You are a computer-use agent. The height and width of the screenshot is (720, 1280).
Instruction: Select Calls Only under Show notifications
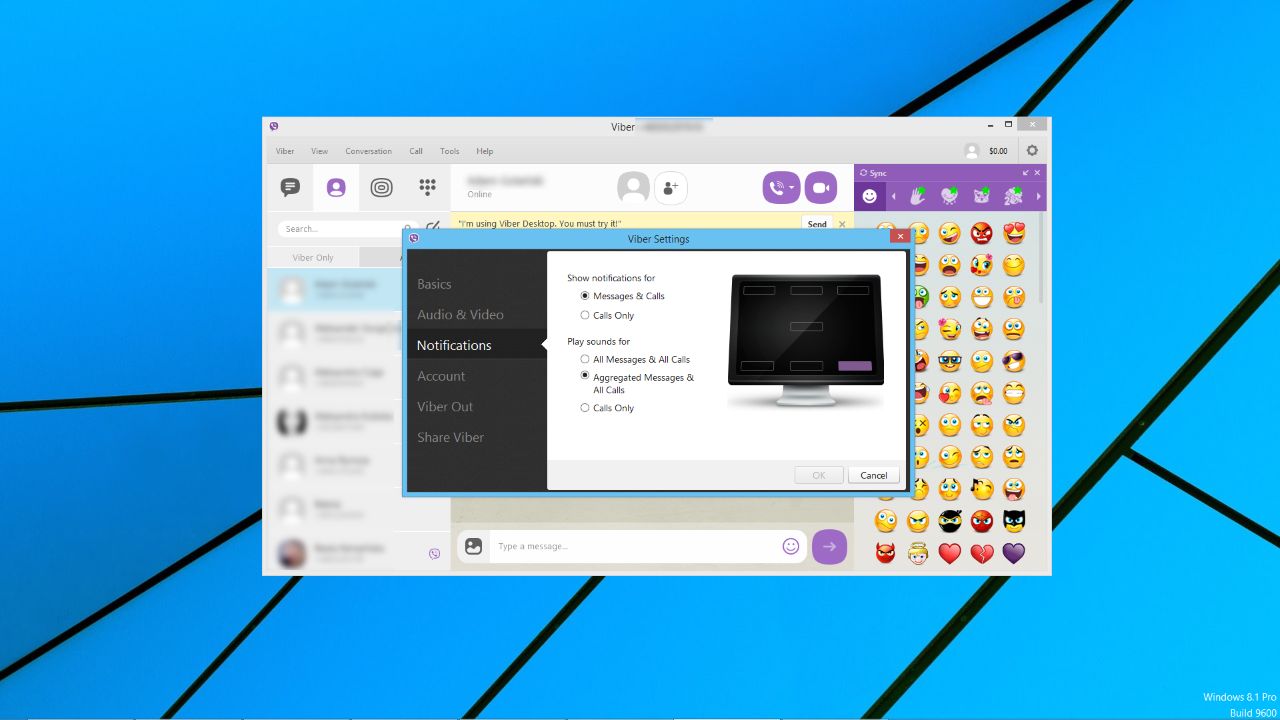click(585, 315)
